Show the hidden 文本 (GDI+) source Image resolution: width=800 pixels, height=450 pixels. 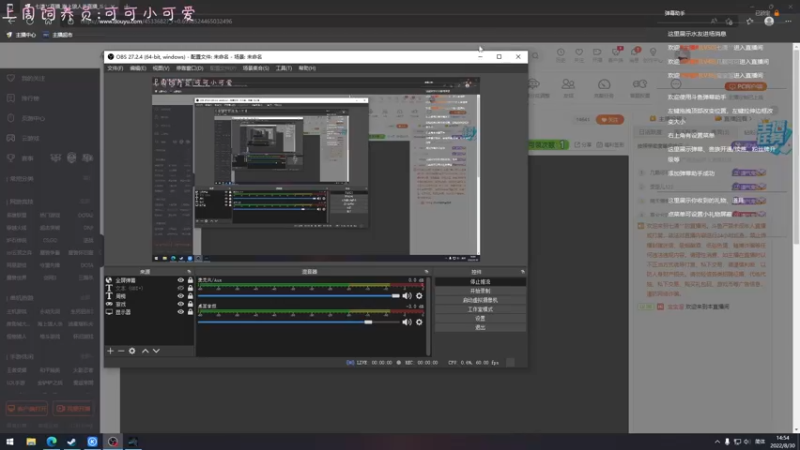[x=180, y=288]
